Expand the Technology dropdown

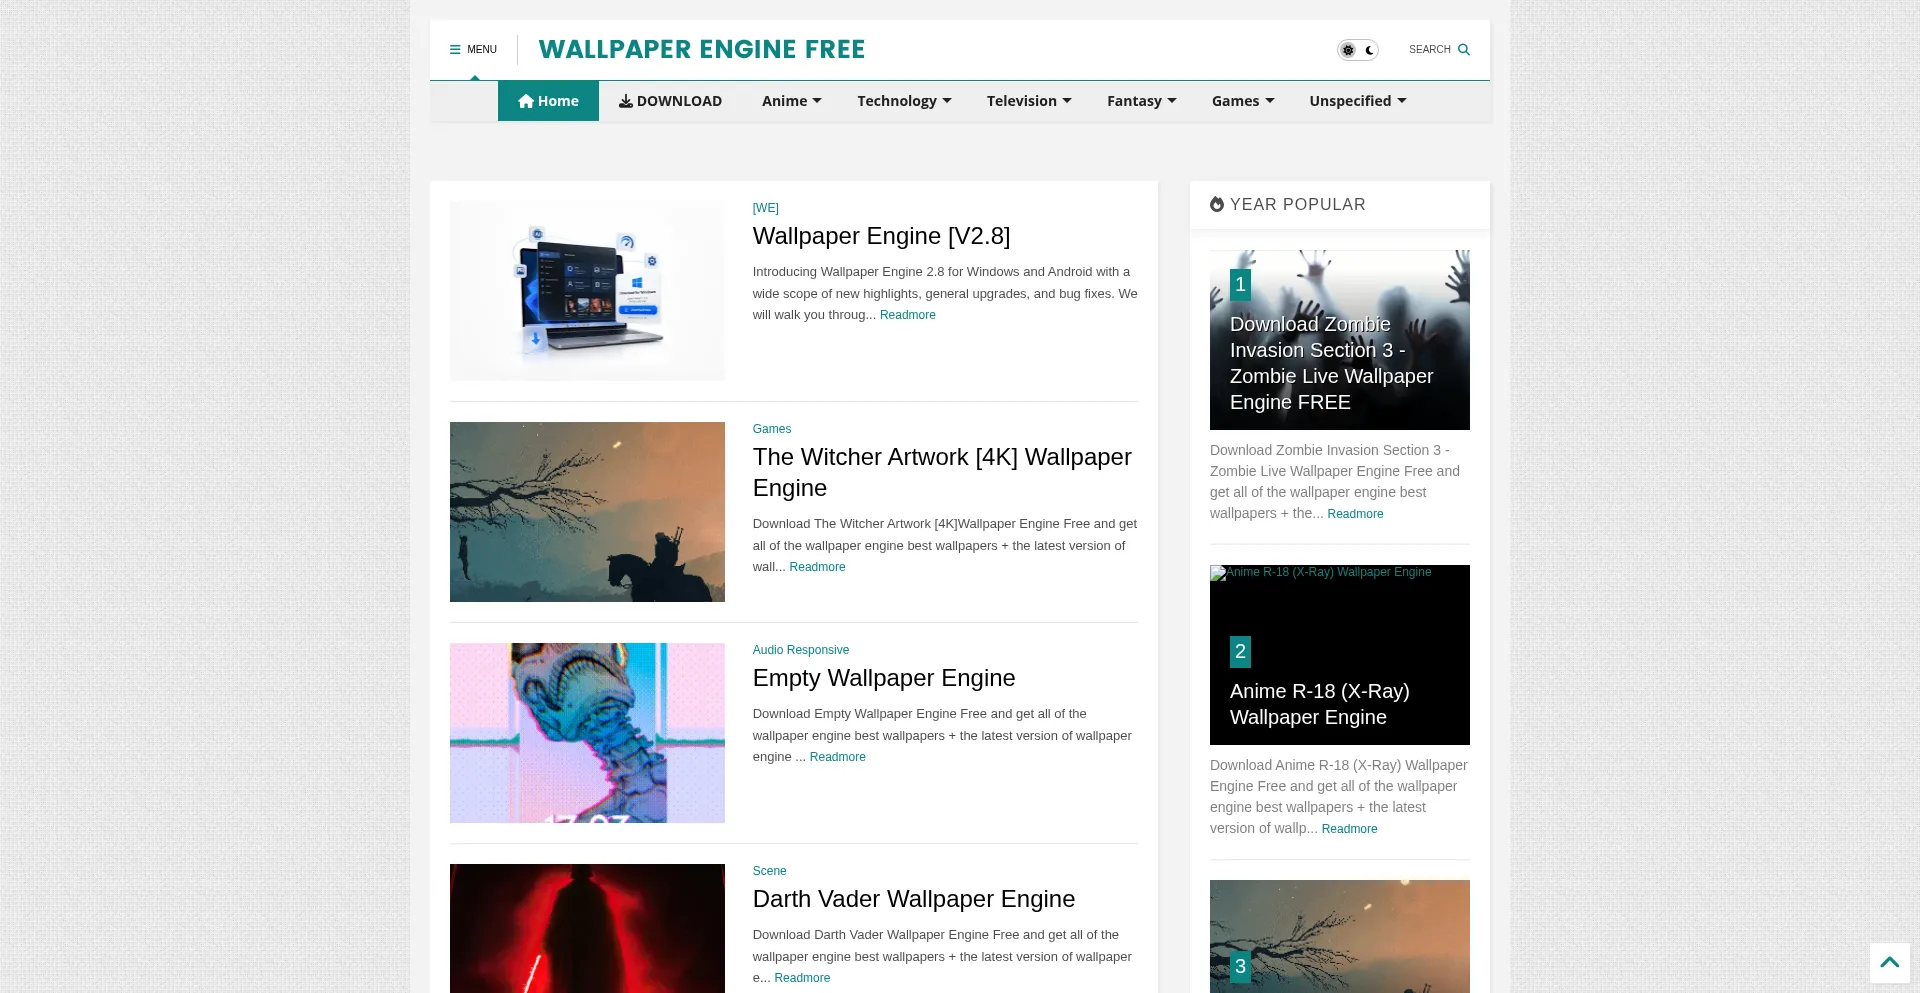(x=904, y=101)
